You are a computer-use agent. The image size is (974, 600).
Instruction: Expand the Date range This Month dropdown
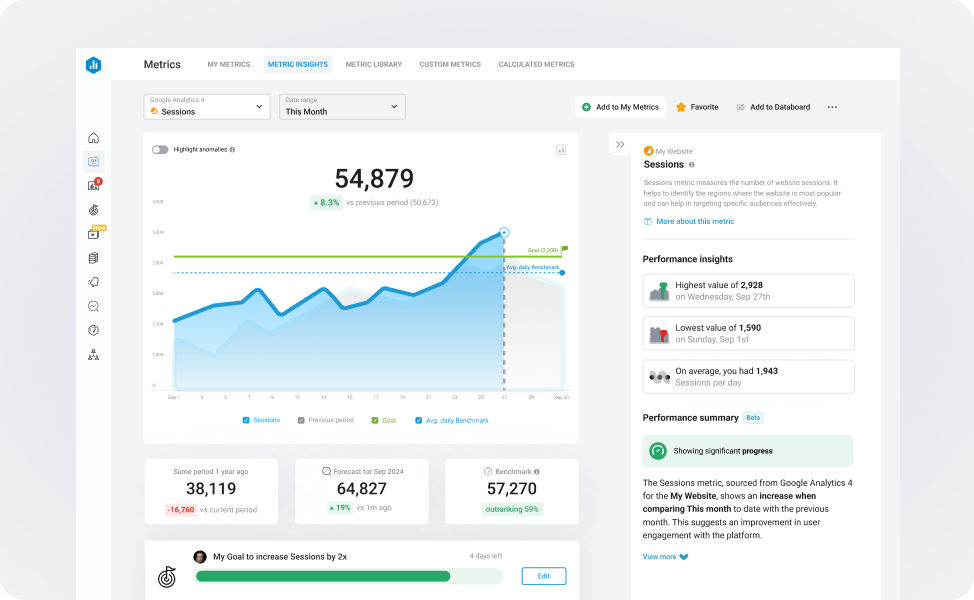[x=341, y=106]
